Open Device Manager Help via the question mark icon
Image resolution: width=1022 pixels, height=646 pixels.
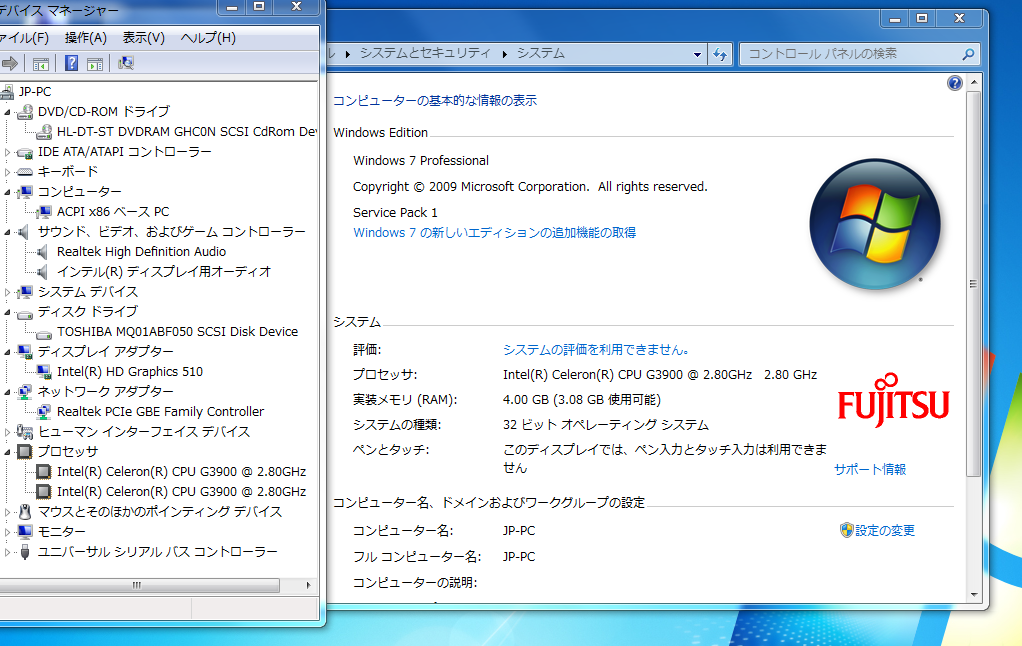tap(71, 63)
